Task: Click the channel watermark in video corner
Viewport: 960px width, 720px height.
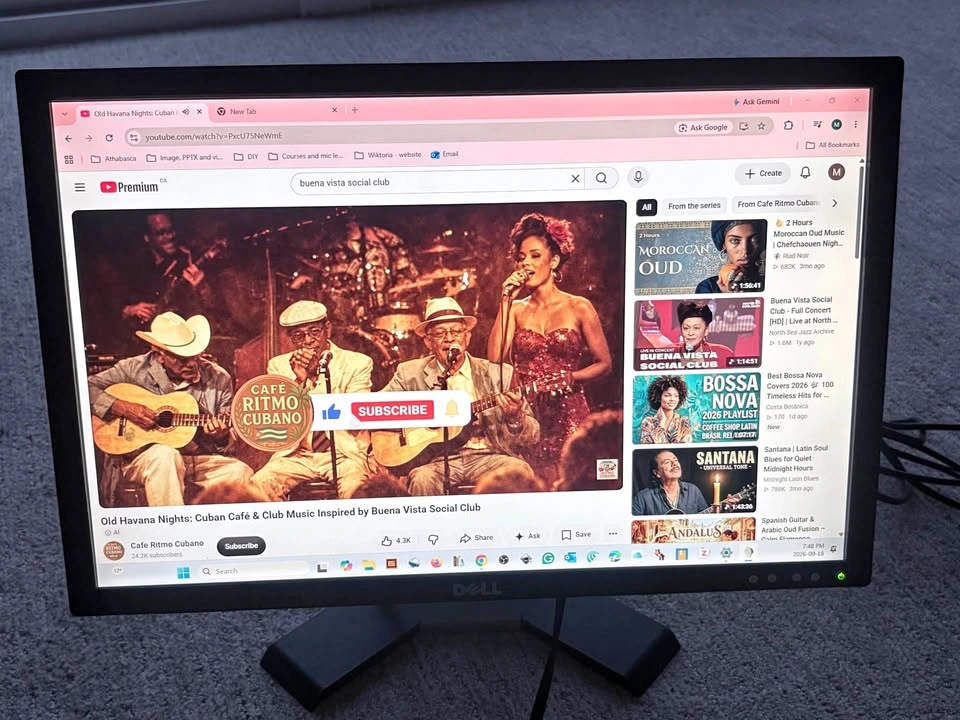Action: (x=607, y=470)
